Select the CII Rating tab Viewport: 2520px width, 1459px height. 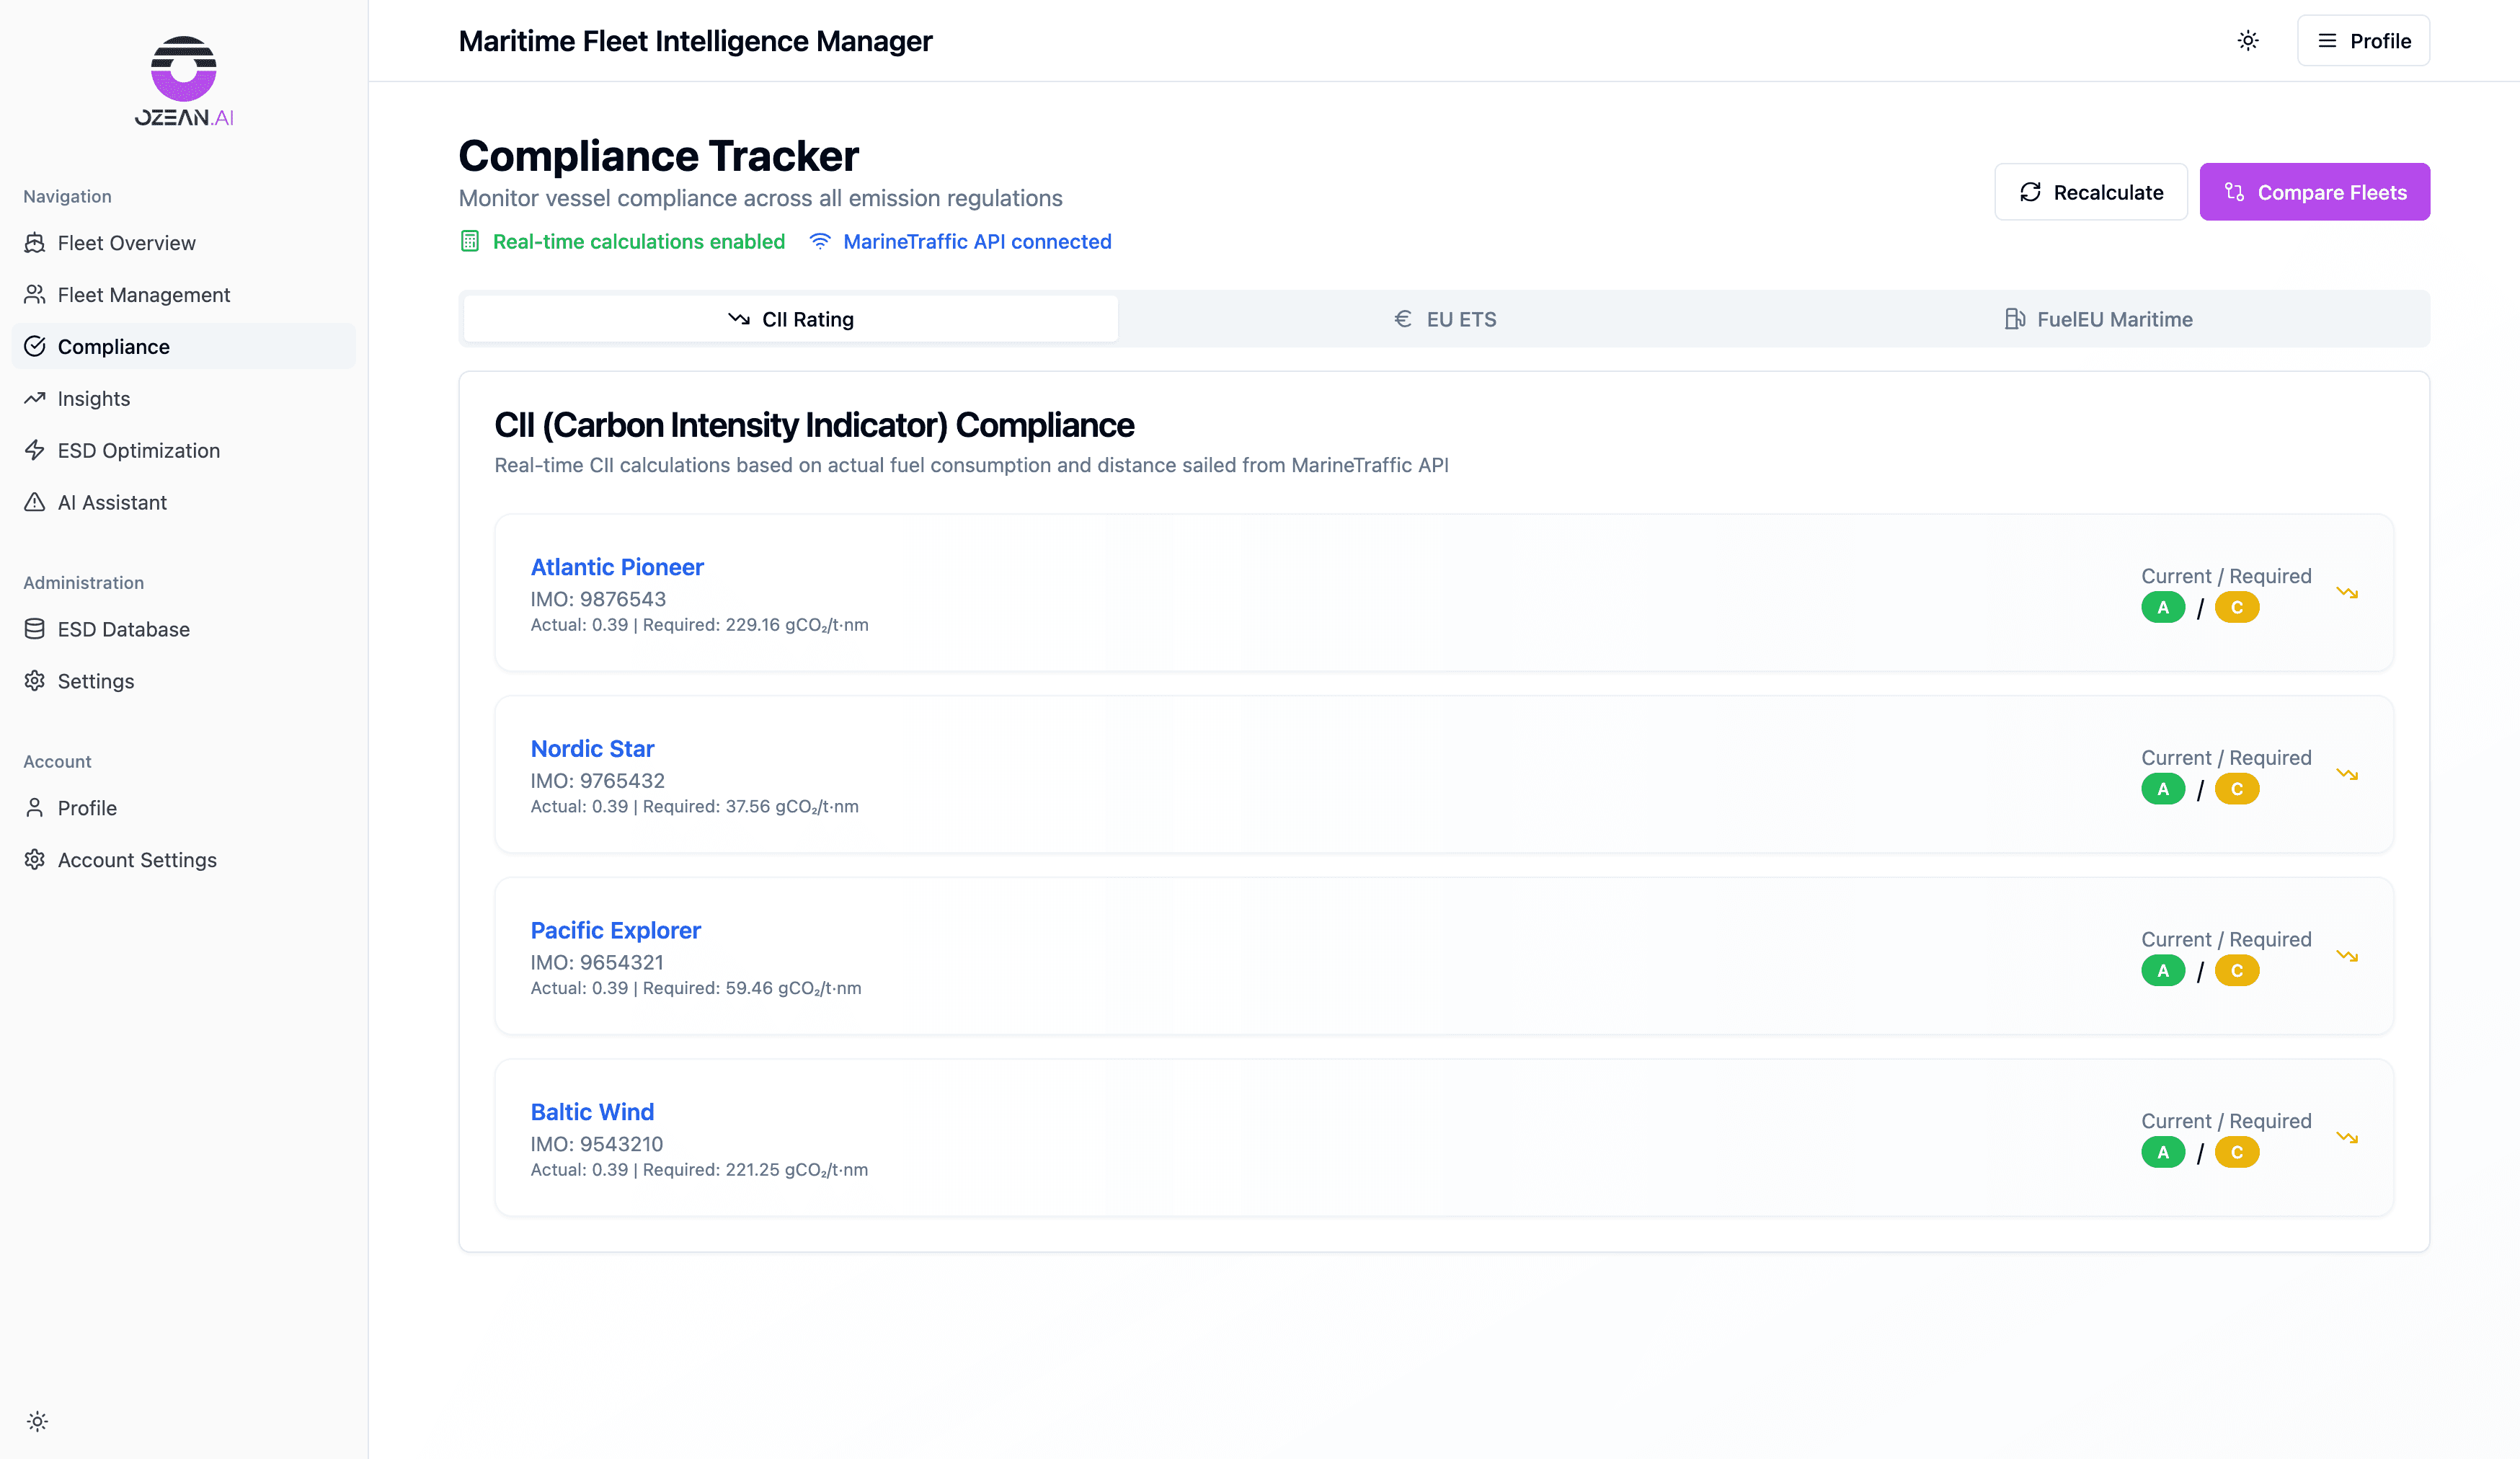tap(790, 319)
